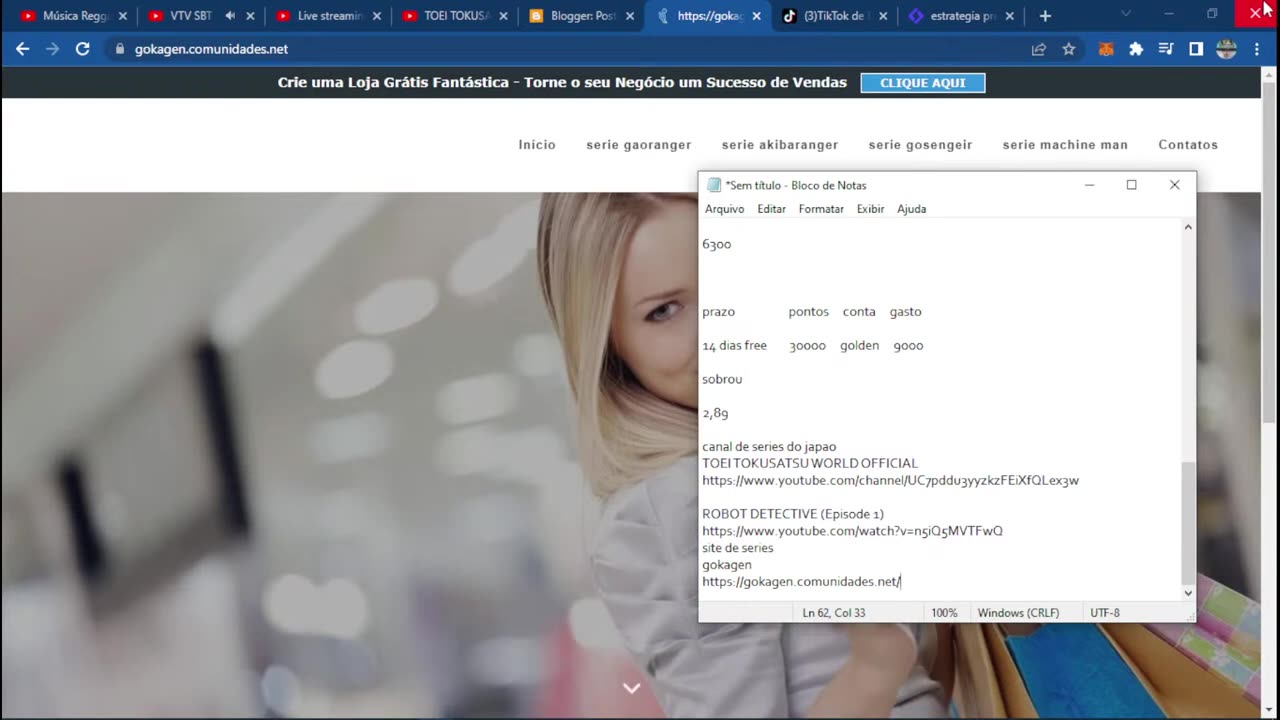This screenshot has width=1280, height=720.
Task: Open the serie machine man link
Action: 1065,145
